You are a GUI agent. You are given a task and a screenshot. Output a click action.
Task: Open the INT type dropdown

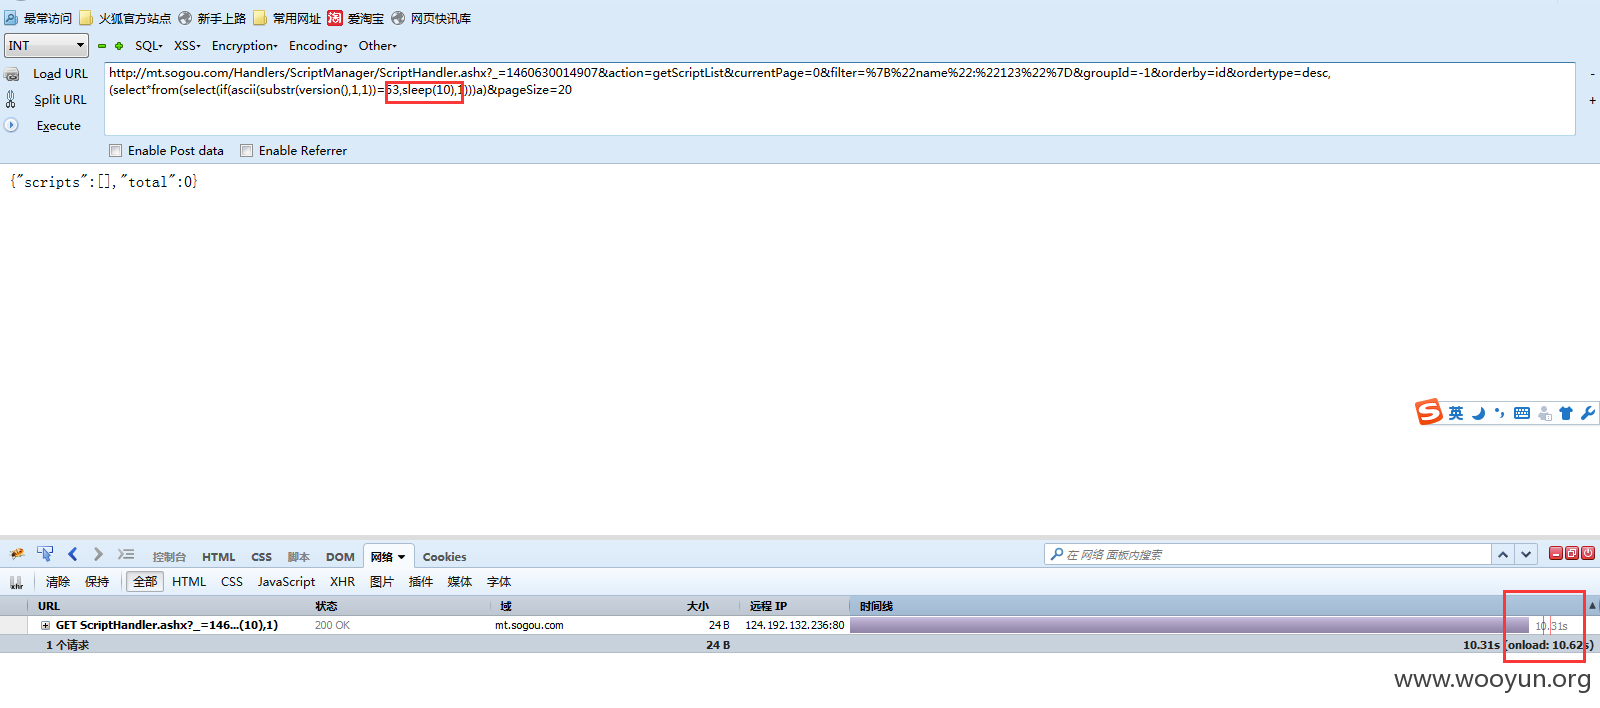(x=47, y=45)
